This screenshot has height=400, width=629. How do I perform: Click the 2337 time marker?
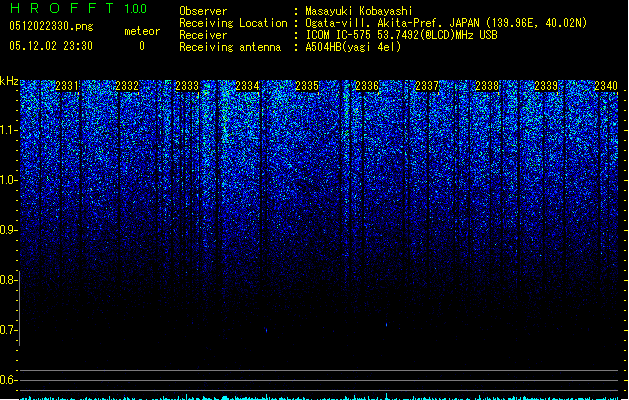(427, 86)
